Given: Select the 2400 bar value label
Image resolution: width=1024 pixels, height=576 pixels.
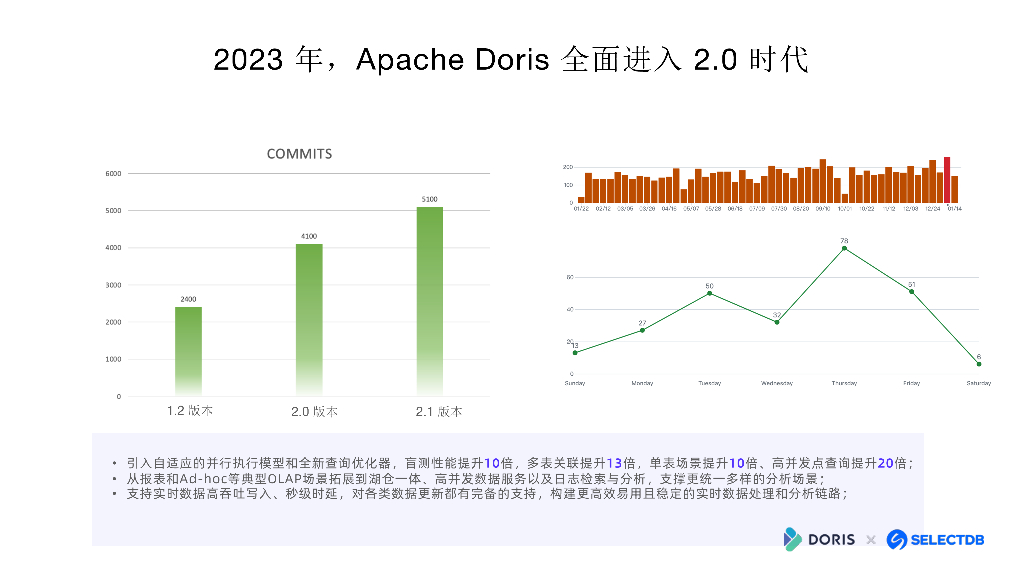Looking at the screenshot, I should point(188,299).
